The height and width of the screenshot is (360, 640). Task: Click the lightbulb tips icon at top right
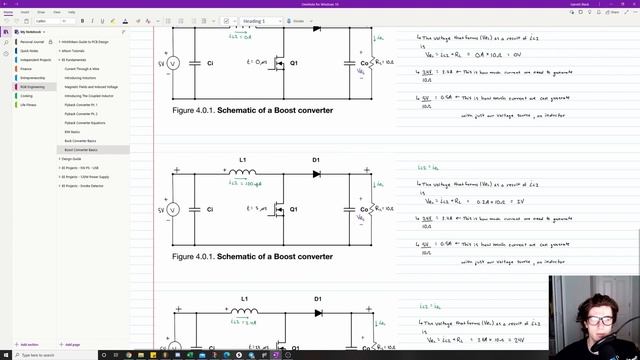[589, 12]
